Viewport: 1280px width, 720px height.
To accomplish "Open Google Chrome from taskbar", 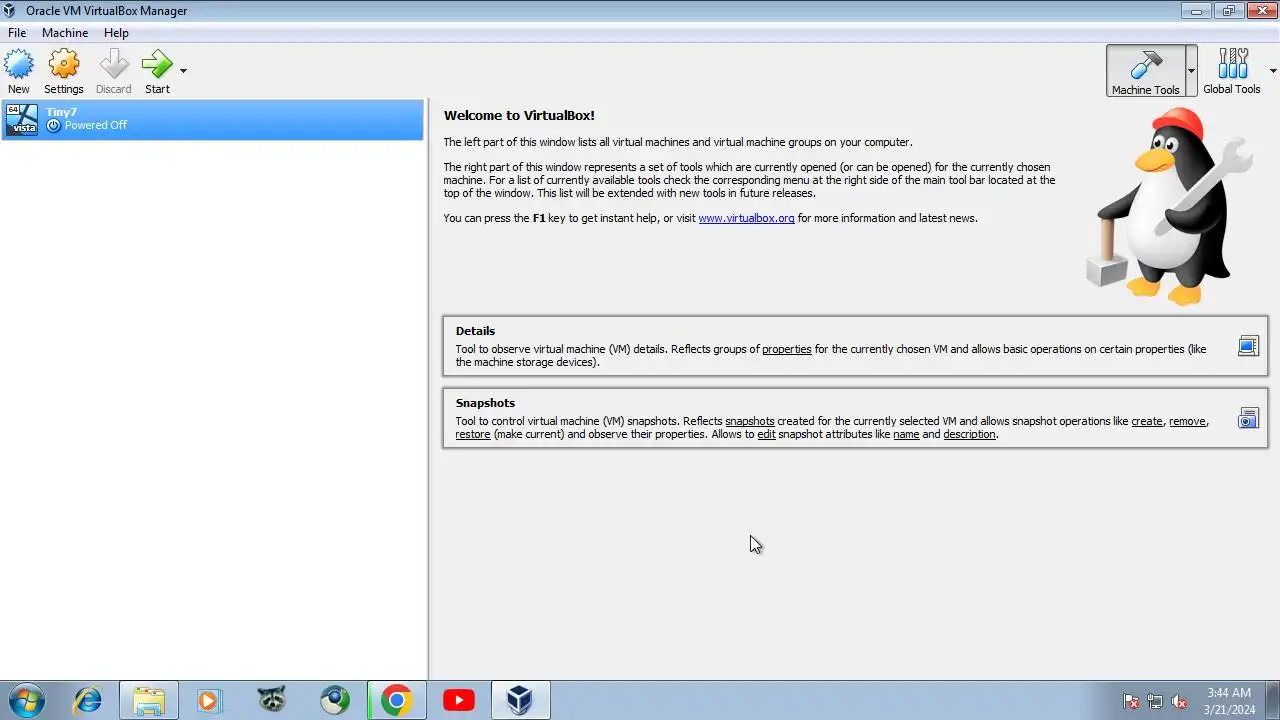I will coord(396,700).
